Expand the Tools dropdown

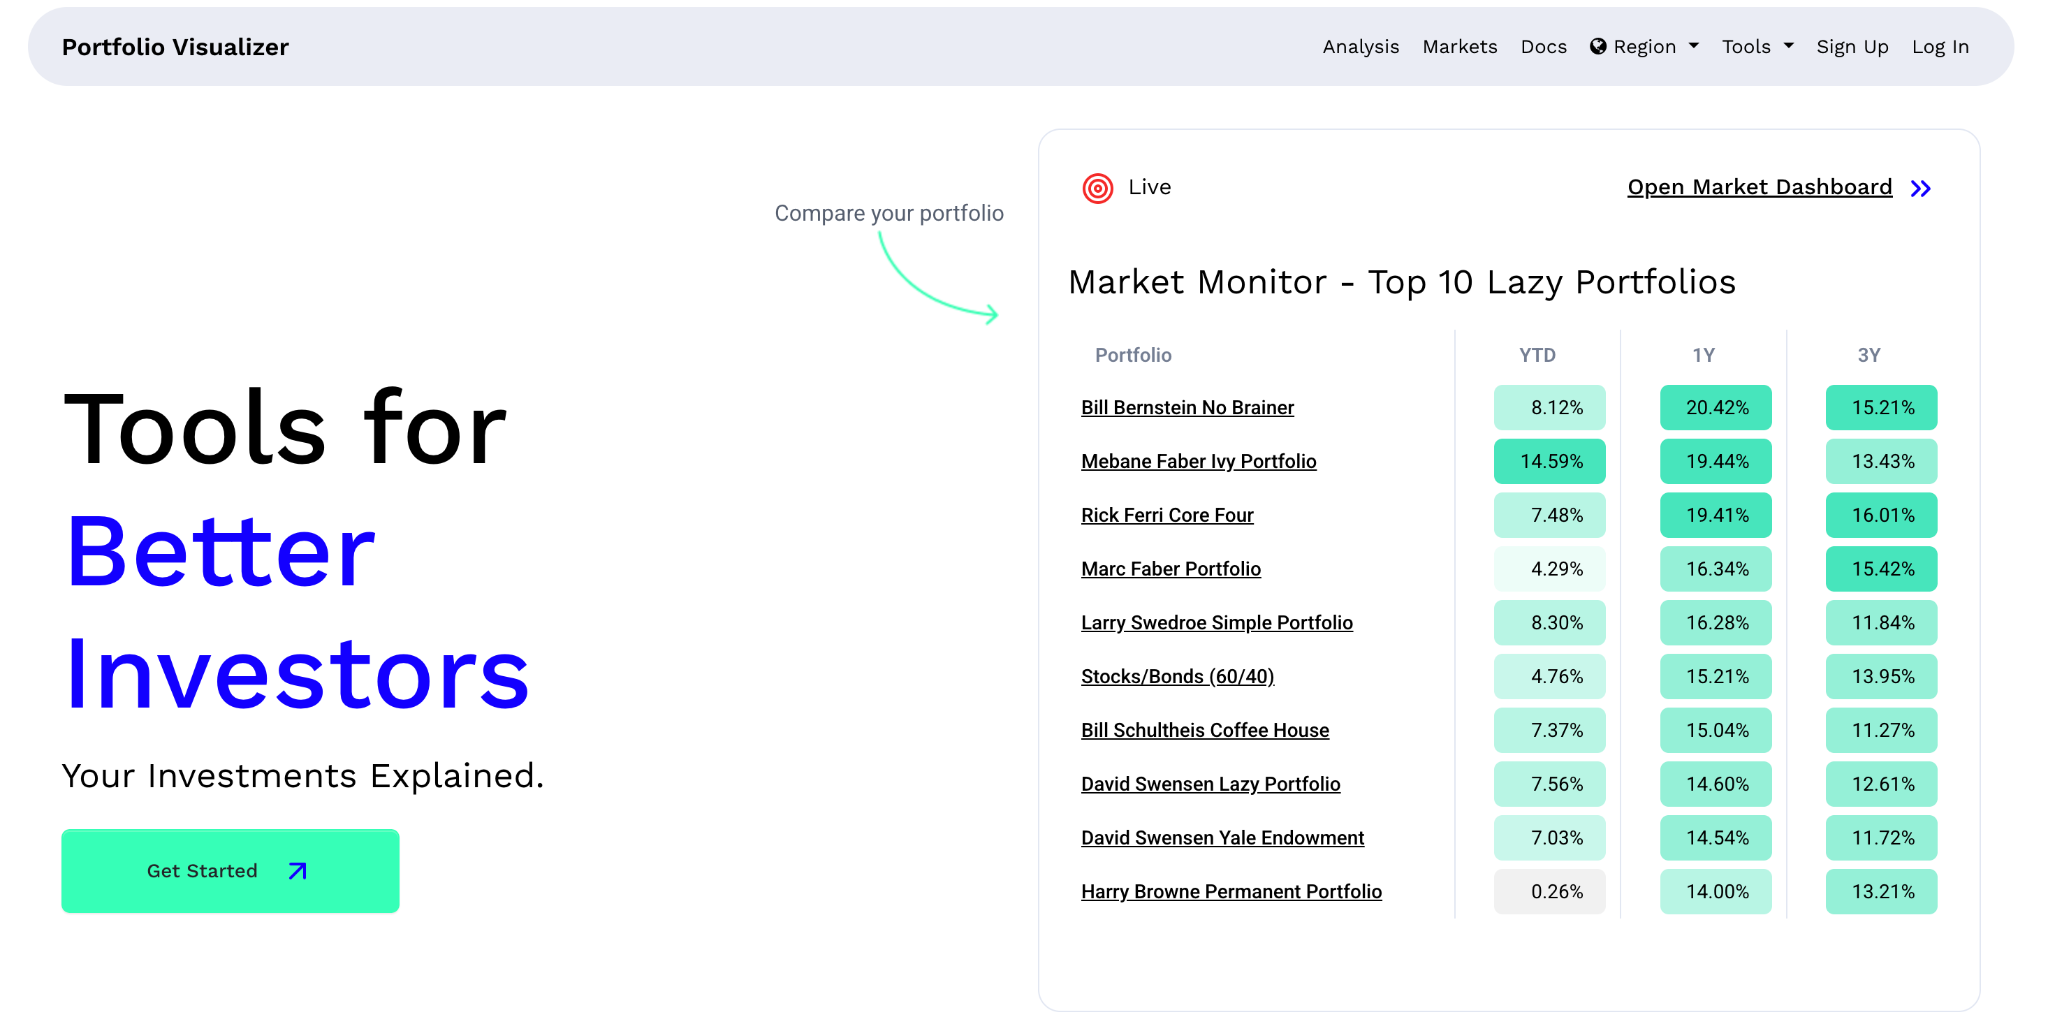click(x=1757, y=47)
